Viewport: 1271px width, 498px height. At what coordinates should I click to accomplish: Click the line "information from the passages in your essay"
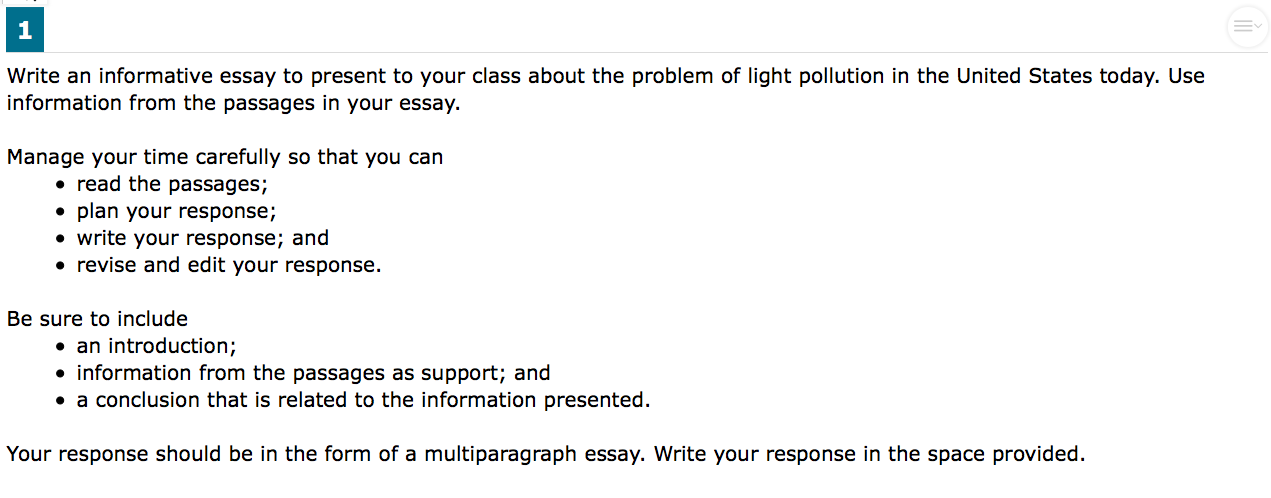[x=233, y=103]
